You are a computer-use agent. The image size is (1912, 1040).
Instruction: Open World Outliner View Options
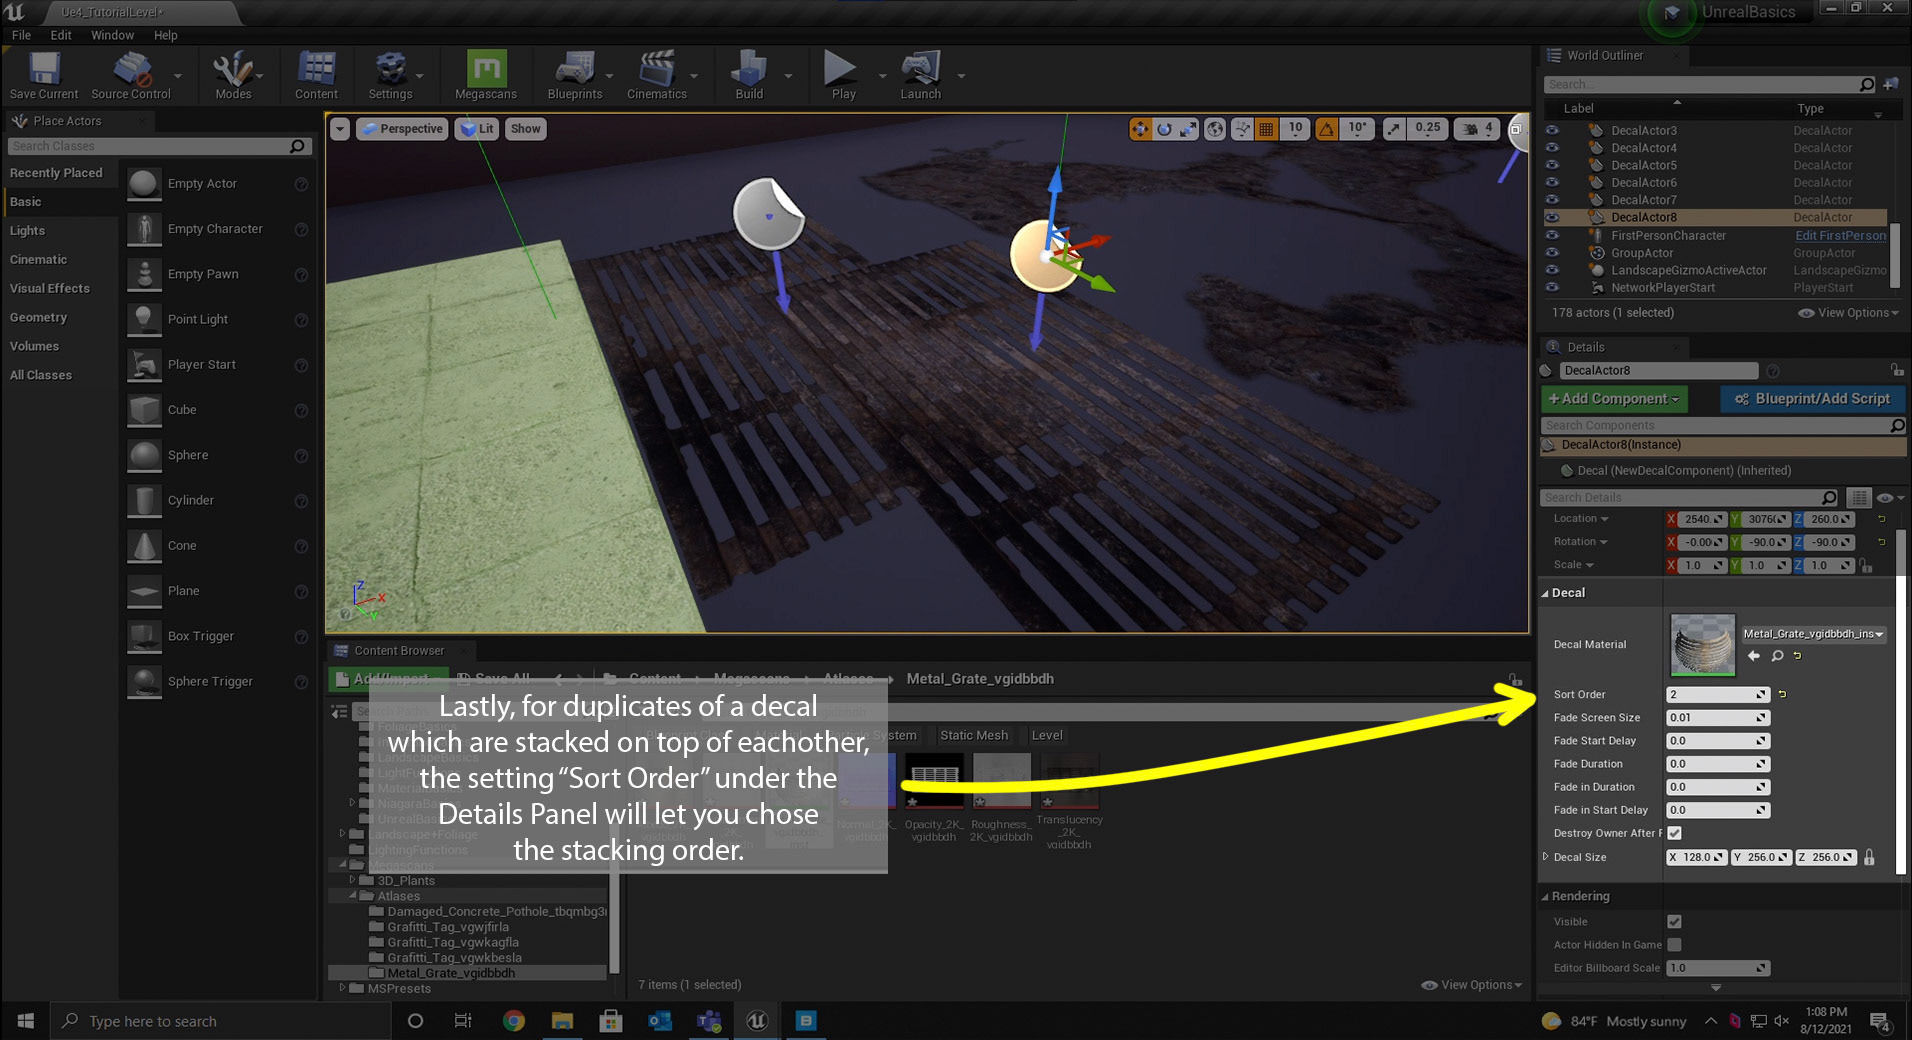pos(1848,313)
